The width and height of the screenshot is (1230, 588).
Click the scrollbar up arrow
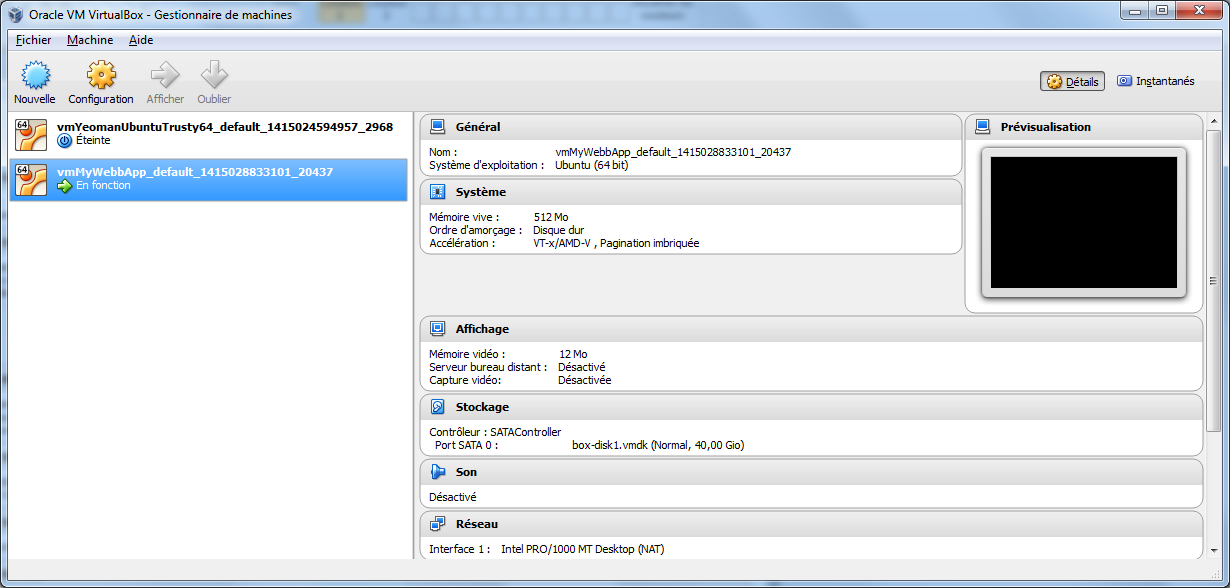pos(1214,122)
